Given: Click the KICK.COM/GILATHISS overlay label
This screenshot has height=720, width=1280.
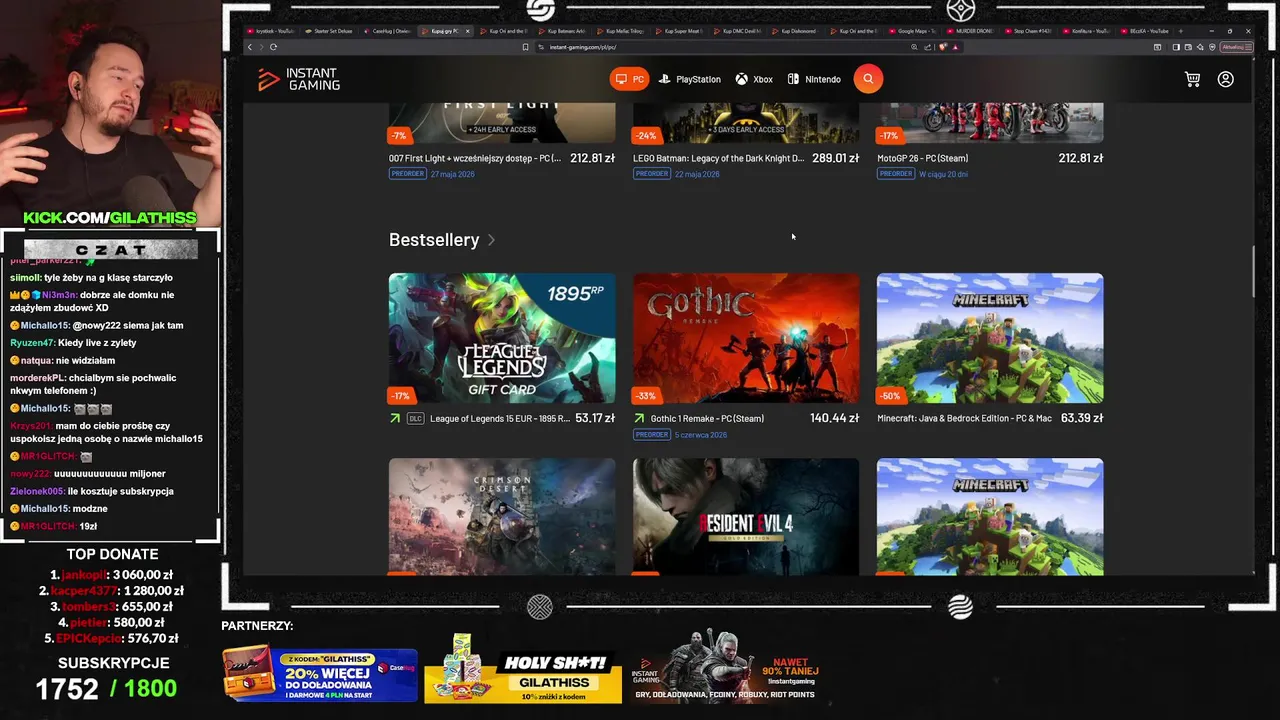Looking at the screenshot, I should tap(110, 218).
